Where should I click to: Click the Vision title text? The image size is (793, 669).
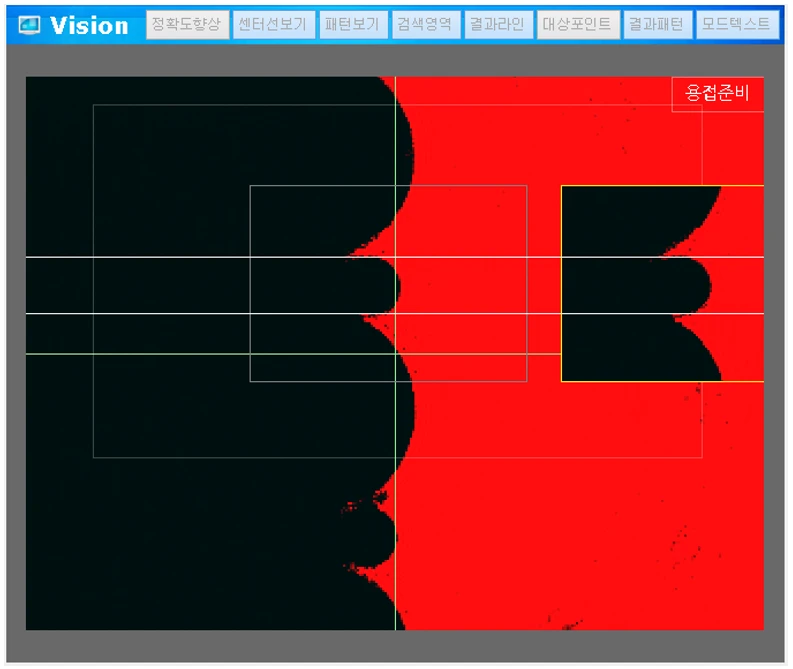[x=90, y=25]
